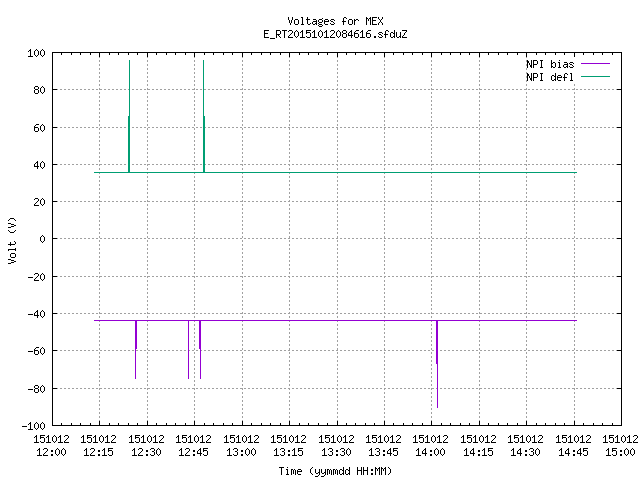
Task: Click the 'NPI bias' legend label
Action: (550, 64)
